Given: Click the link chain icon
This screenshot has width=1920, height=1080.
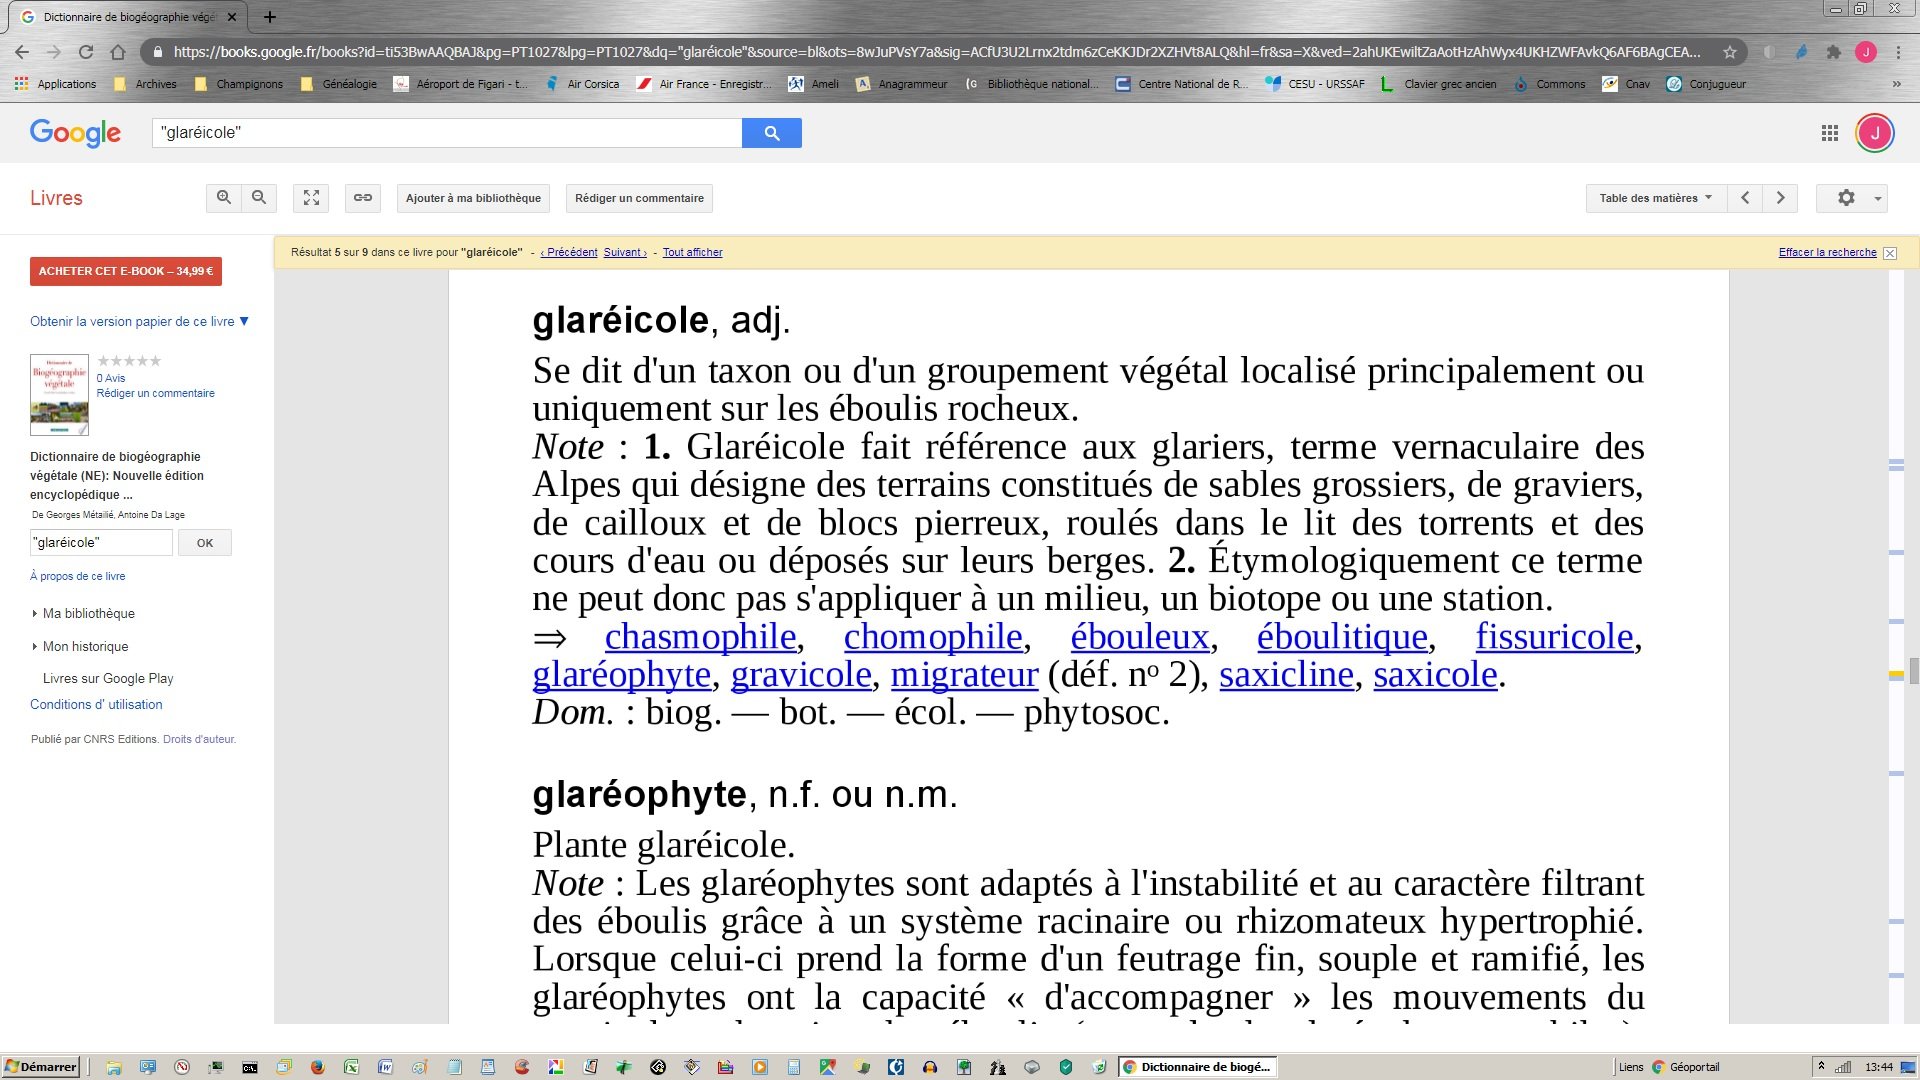Looking at the screenshot, I should [x=363, y=198].
